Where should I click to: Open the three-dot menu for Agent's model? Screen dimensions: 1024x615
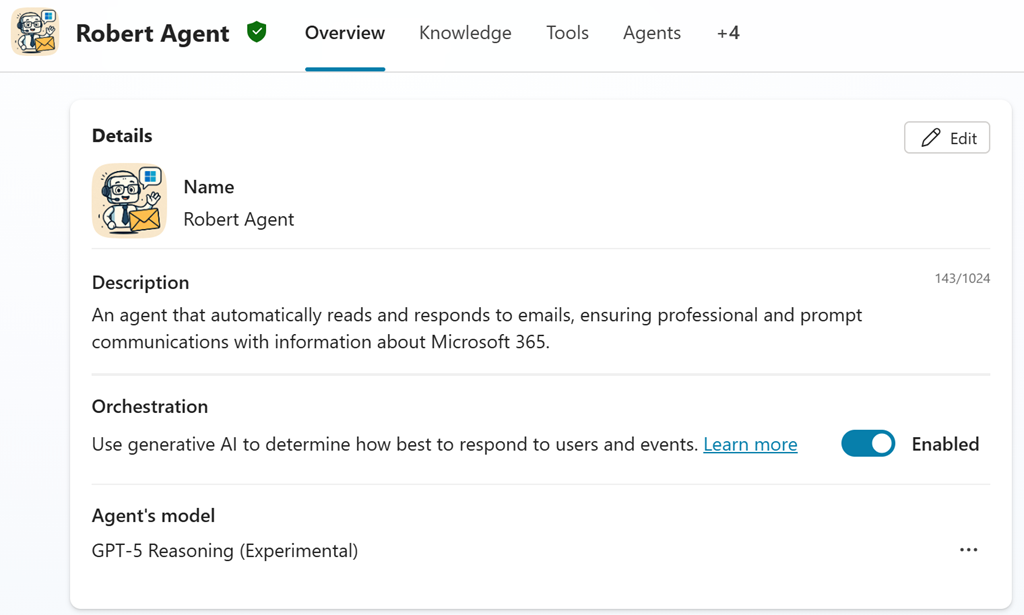tap(968, 550)
